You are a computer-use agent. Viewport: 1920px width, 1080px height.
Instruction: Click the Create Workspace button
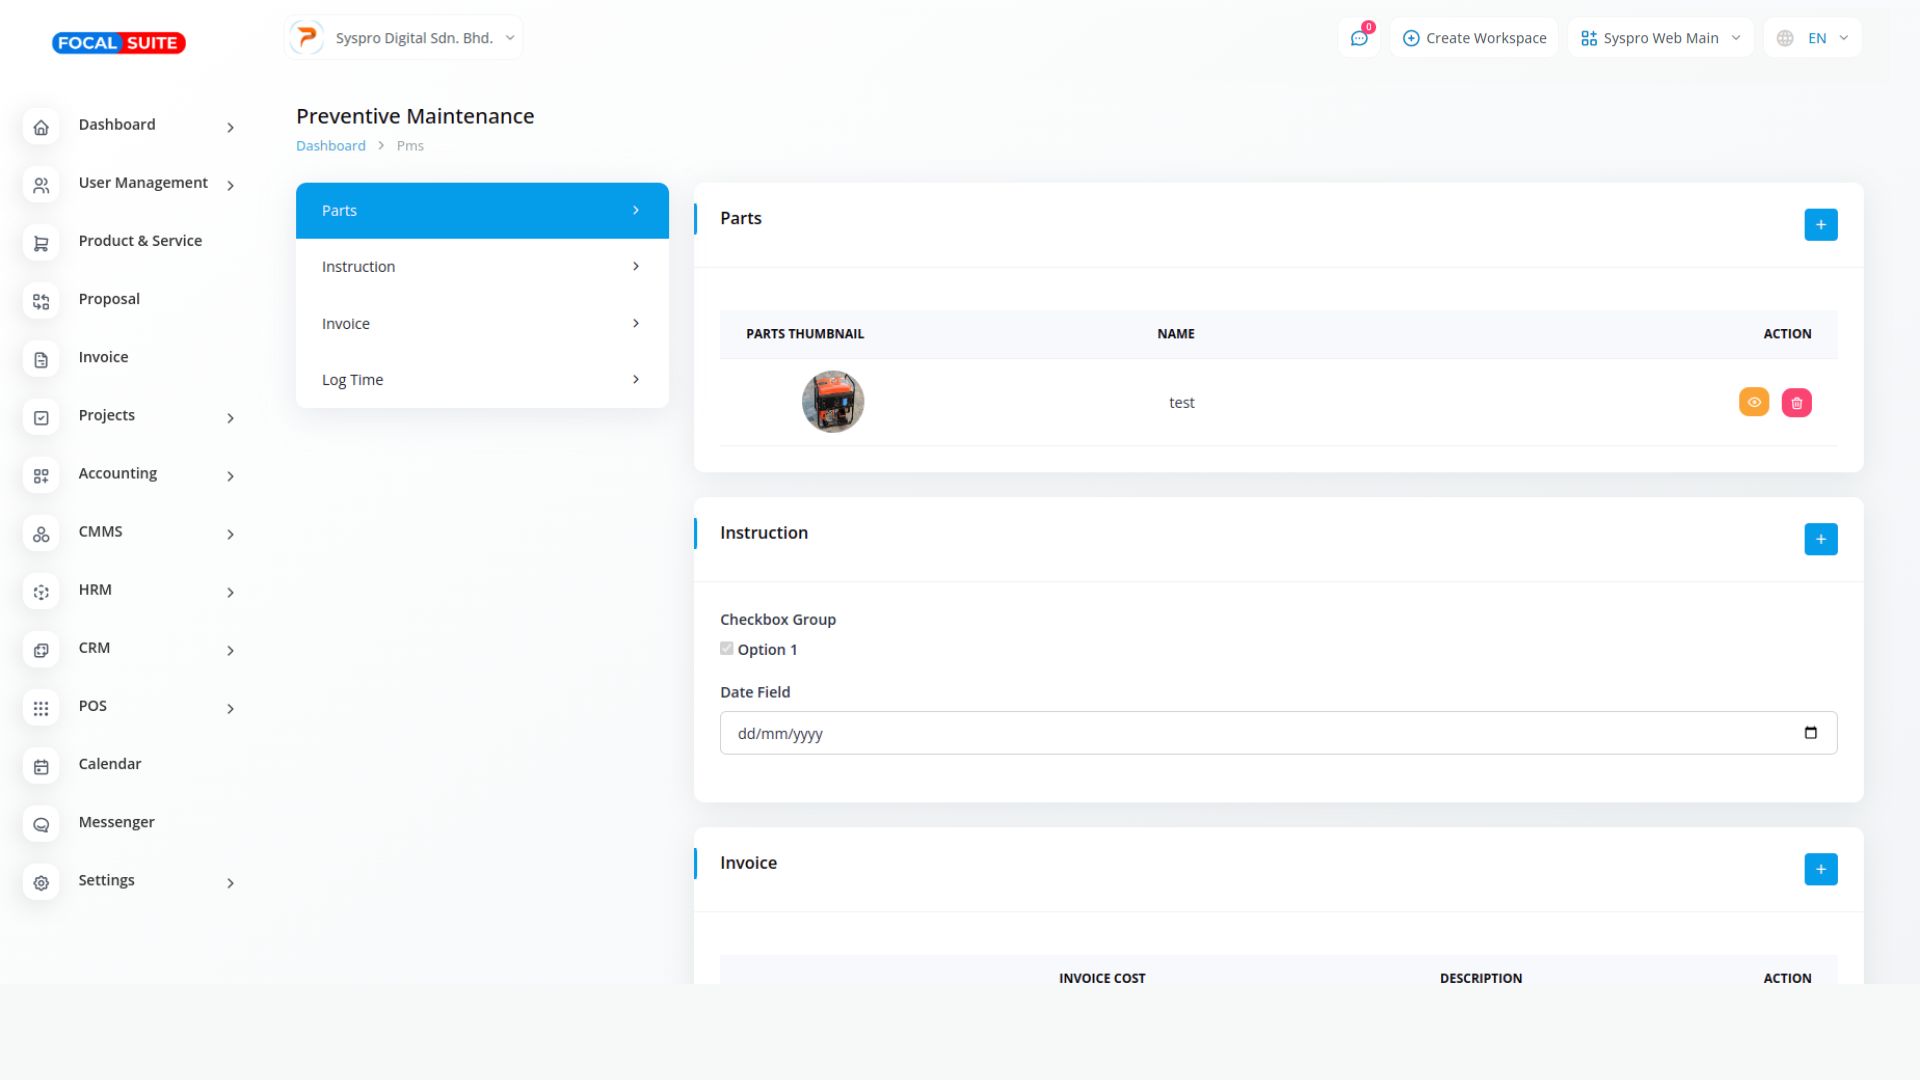click(x=1474, y=38)
